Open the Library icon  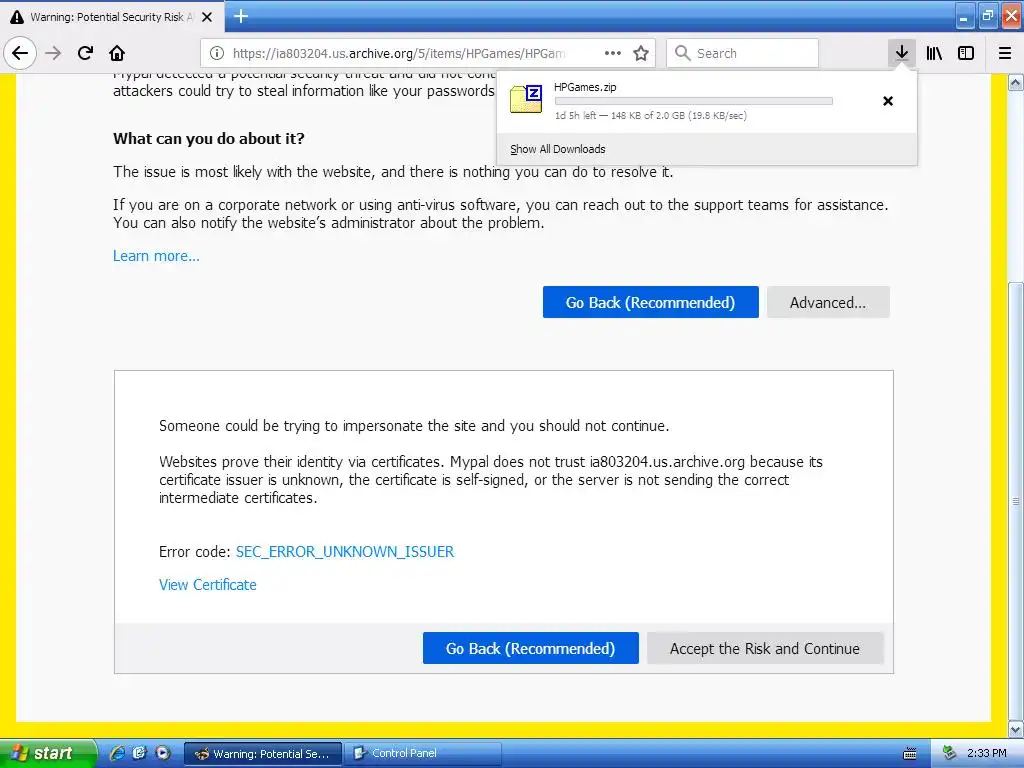pyautogui.click(x=934, y=53)
